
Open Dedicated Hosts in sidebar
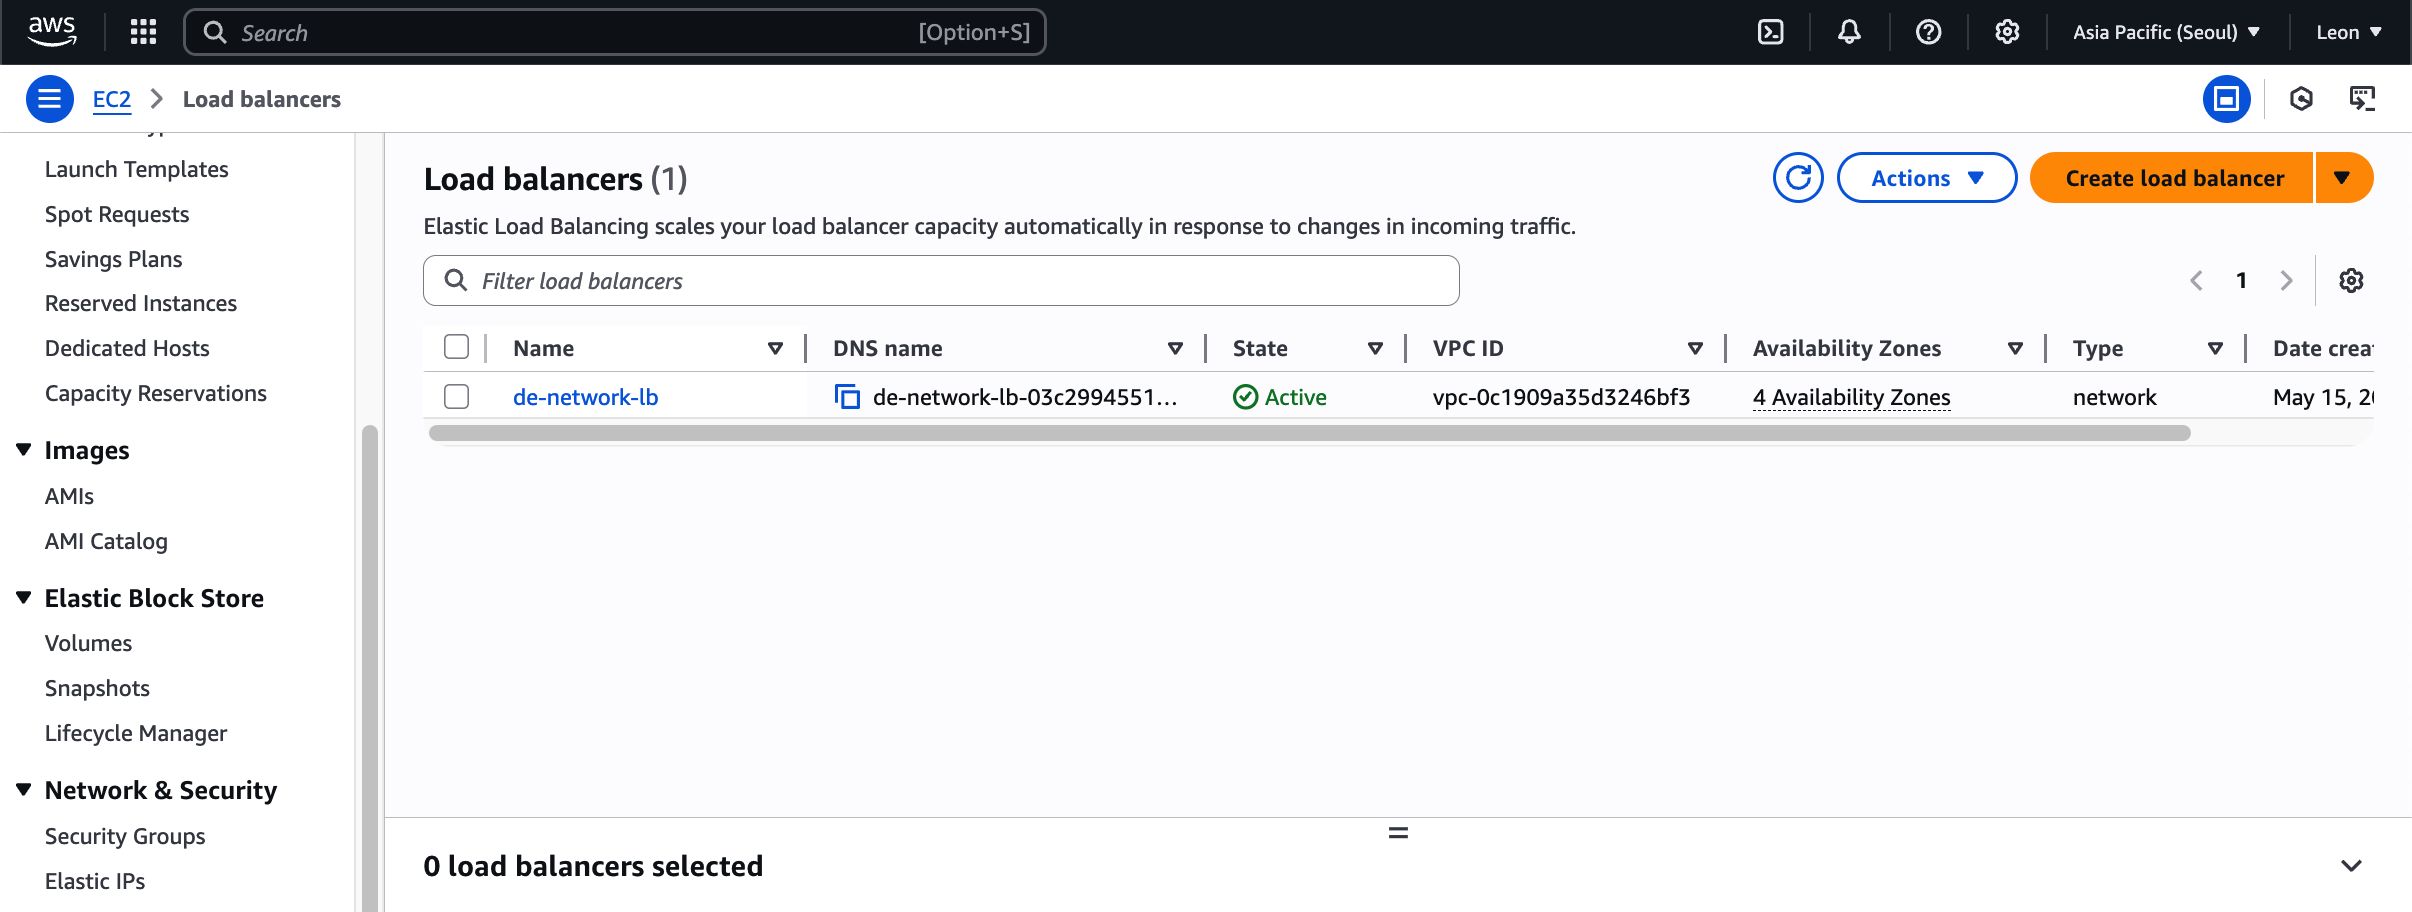coord(127,348)
